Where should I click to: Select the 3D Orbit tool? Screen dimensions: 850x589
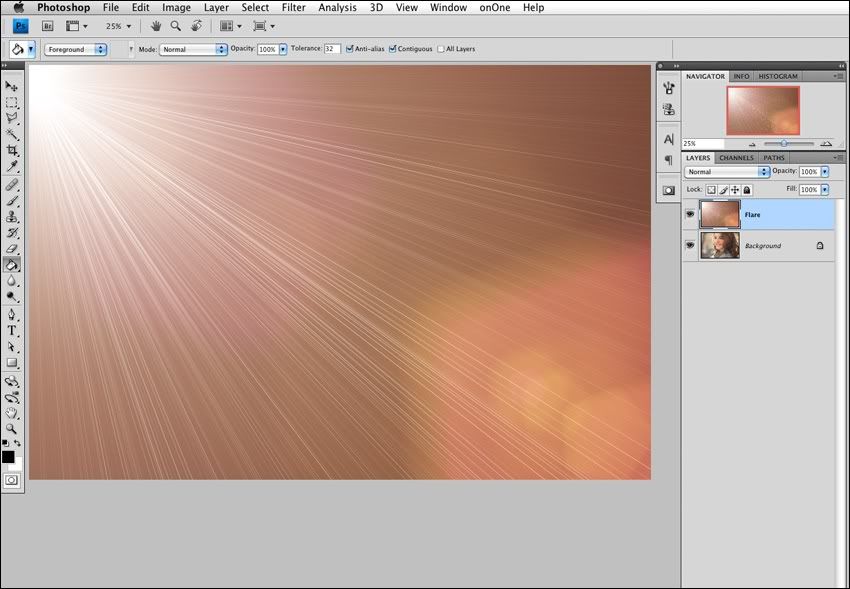point(11,398)
